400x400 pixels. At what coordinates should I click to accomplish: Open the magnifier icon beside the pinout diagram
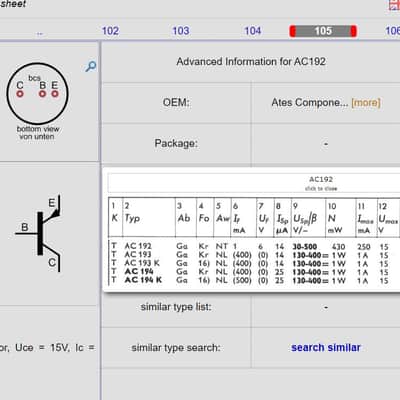point(91,66)
